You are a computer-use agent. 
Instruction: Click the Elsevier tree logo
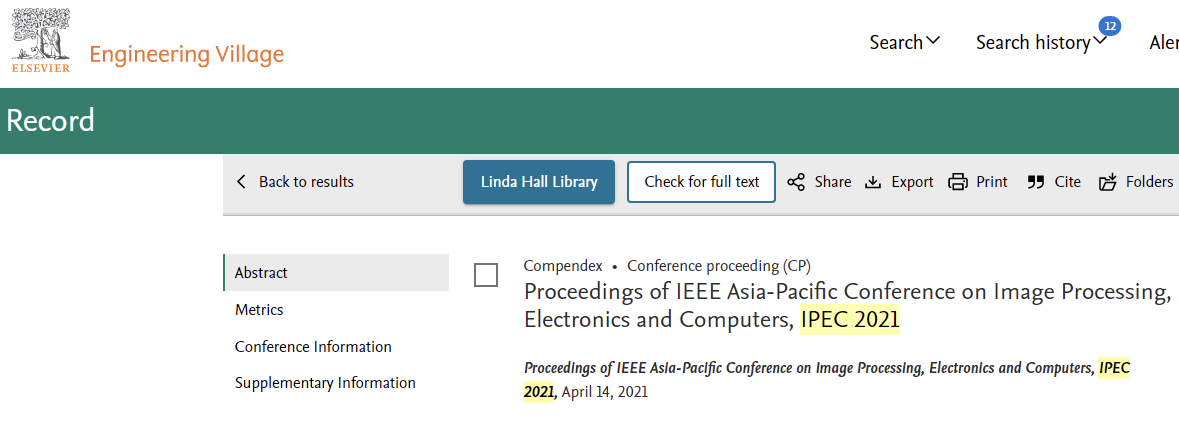[x=41, y=41]
